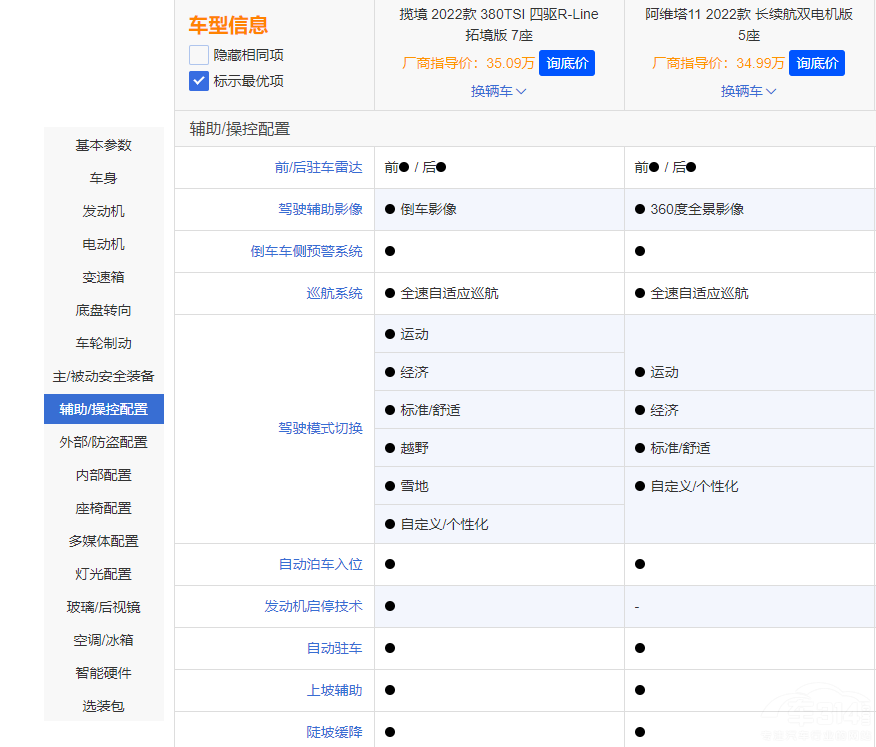Click 询底价 button for 揽境

coord(567,63)
